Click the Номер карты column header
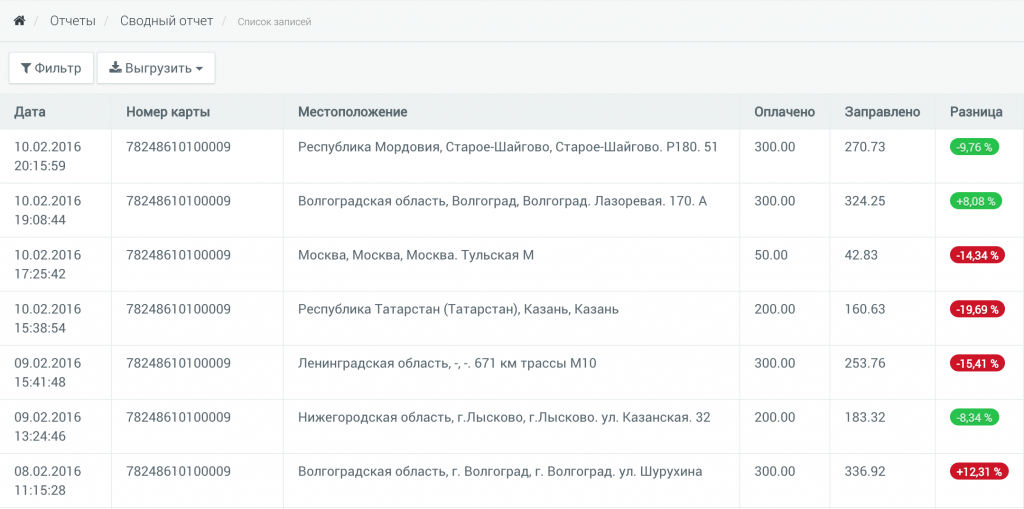 click(168, 112)
